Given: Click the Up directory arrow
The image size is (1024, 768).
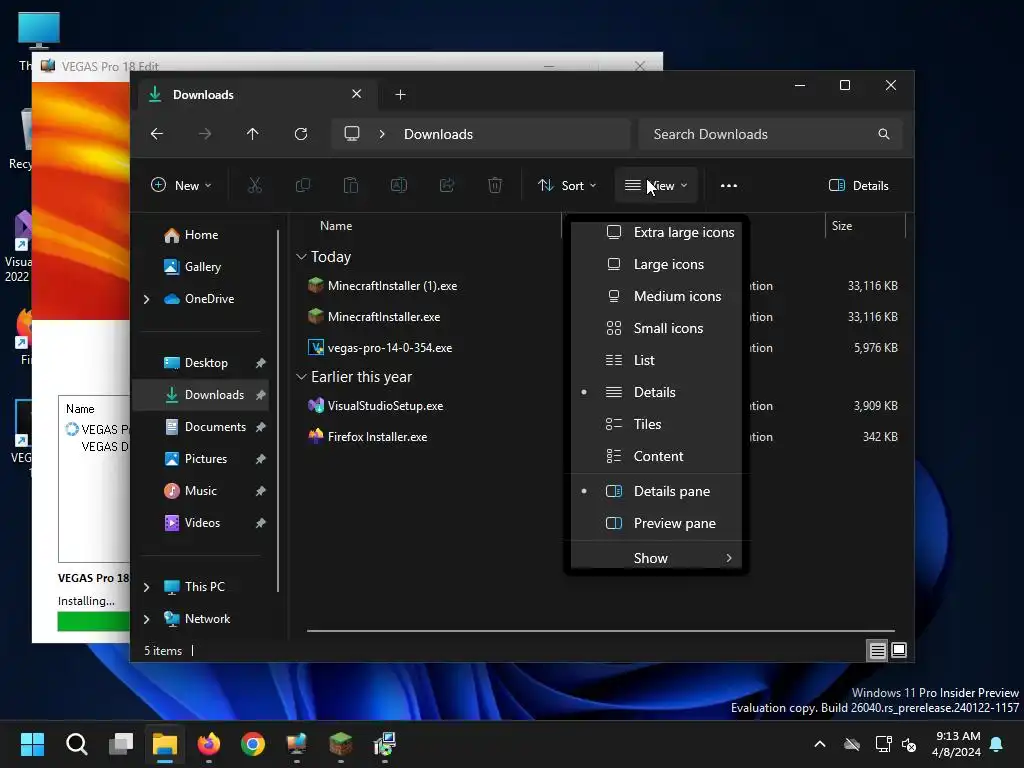Looking at the screenshot, I should point(253,134).
